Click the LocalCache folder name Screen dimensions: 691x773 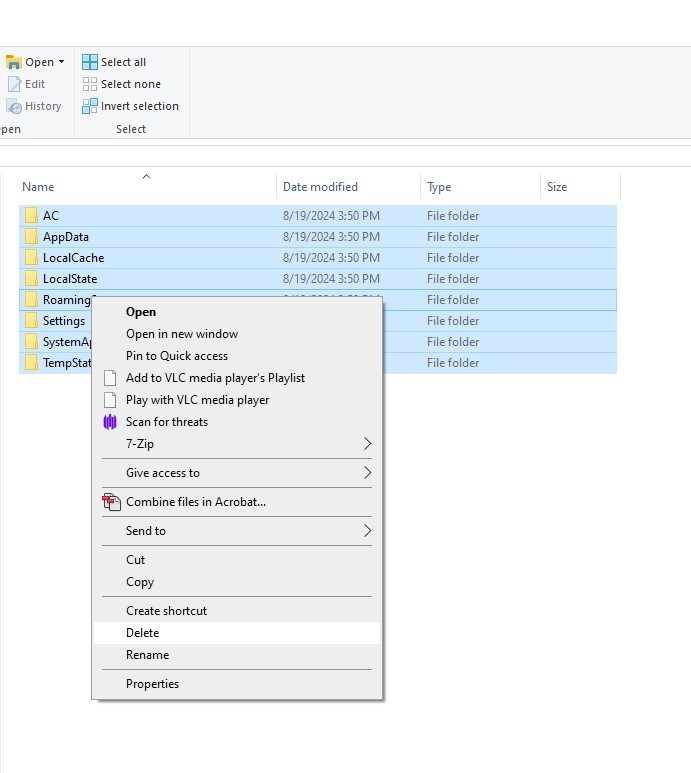(73, 258)
